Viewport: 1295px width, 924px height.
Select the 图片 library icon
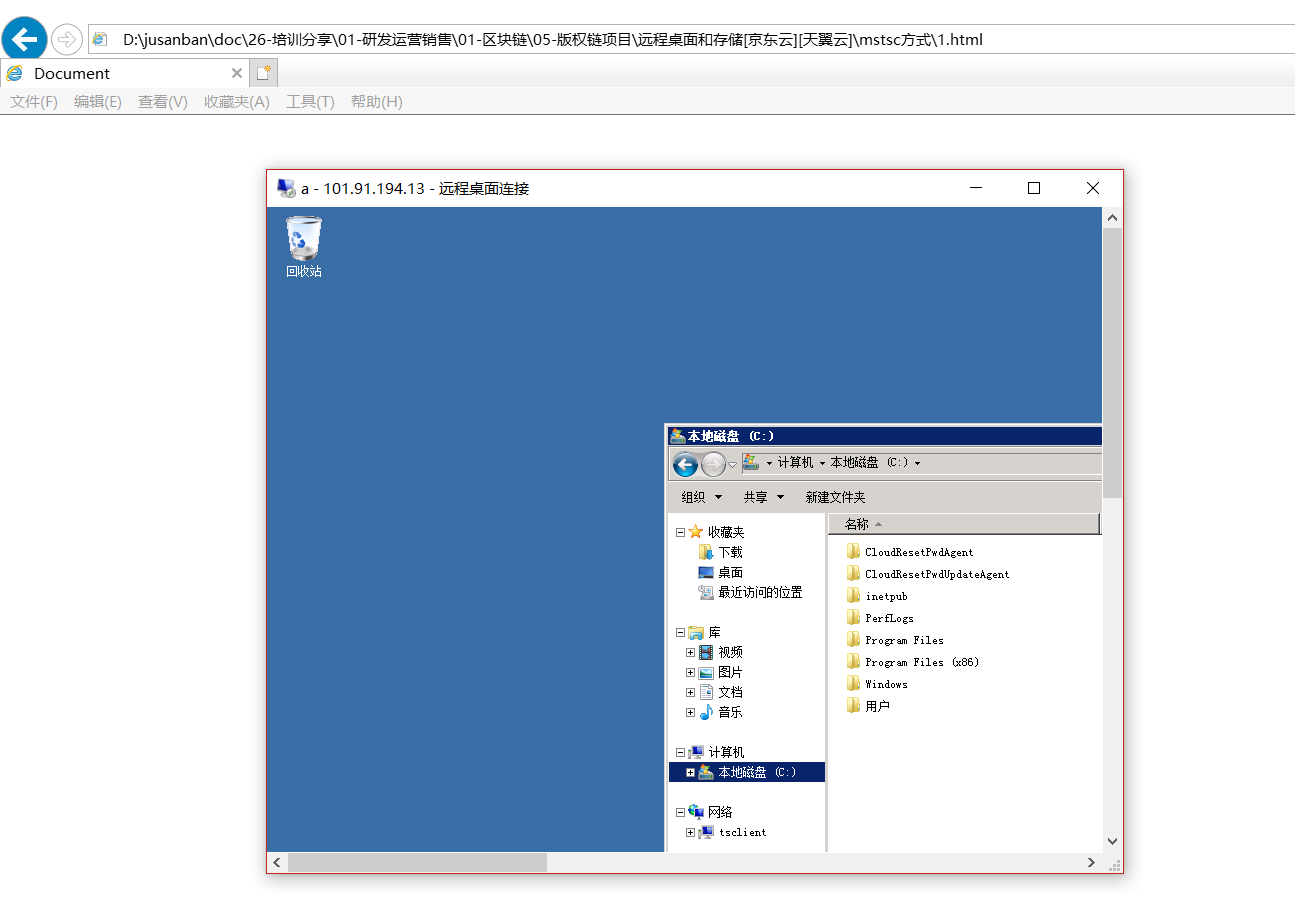(x=706, y=672)
